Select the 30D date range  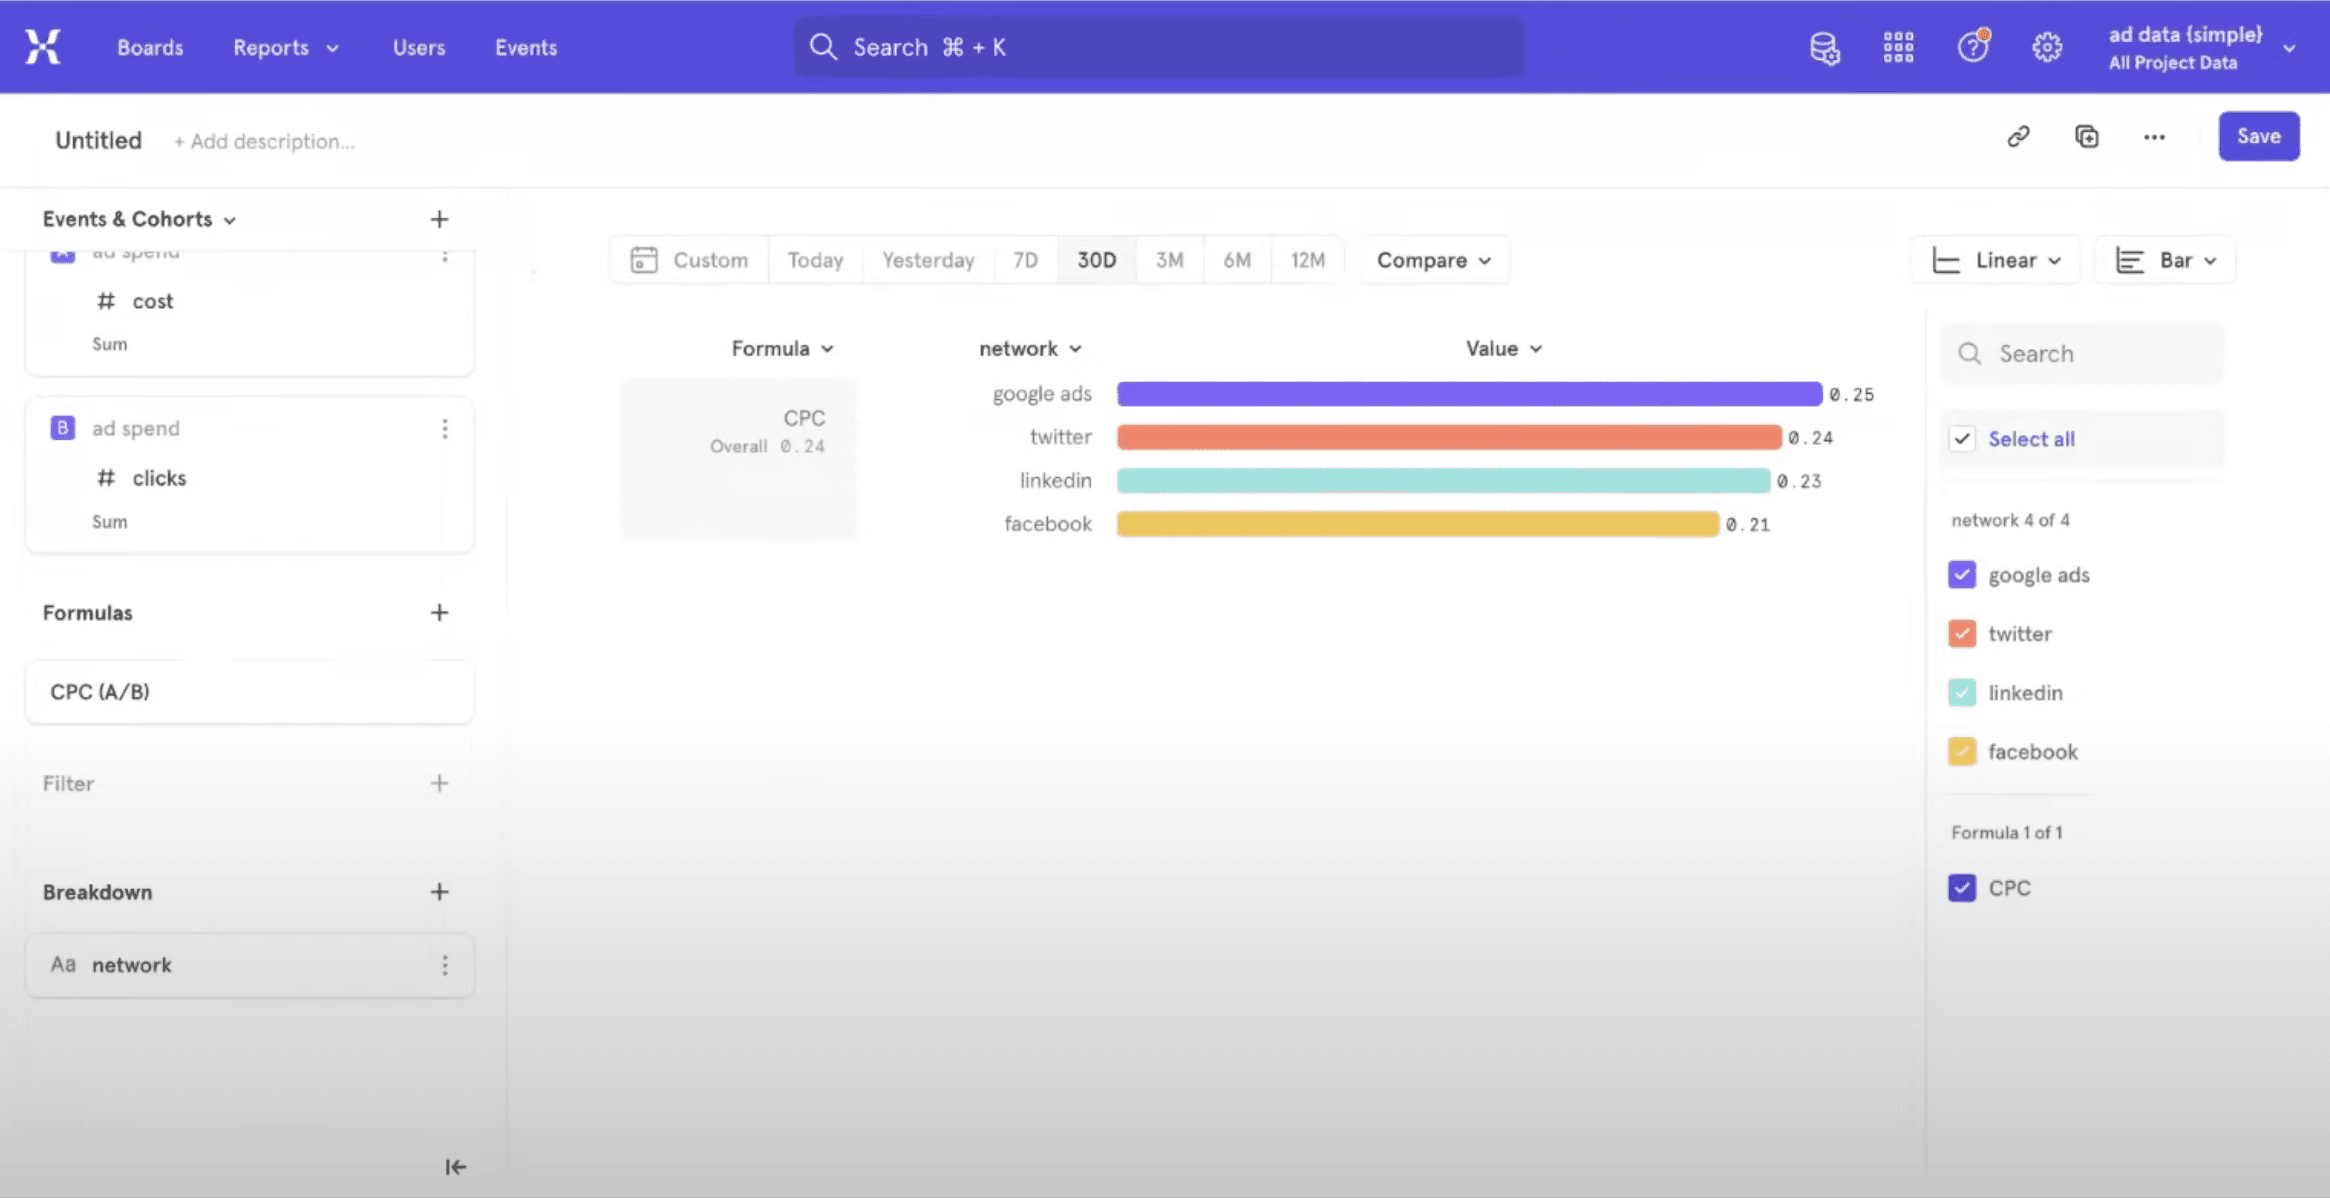pyautogui.click(x=1096, y=260)
